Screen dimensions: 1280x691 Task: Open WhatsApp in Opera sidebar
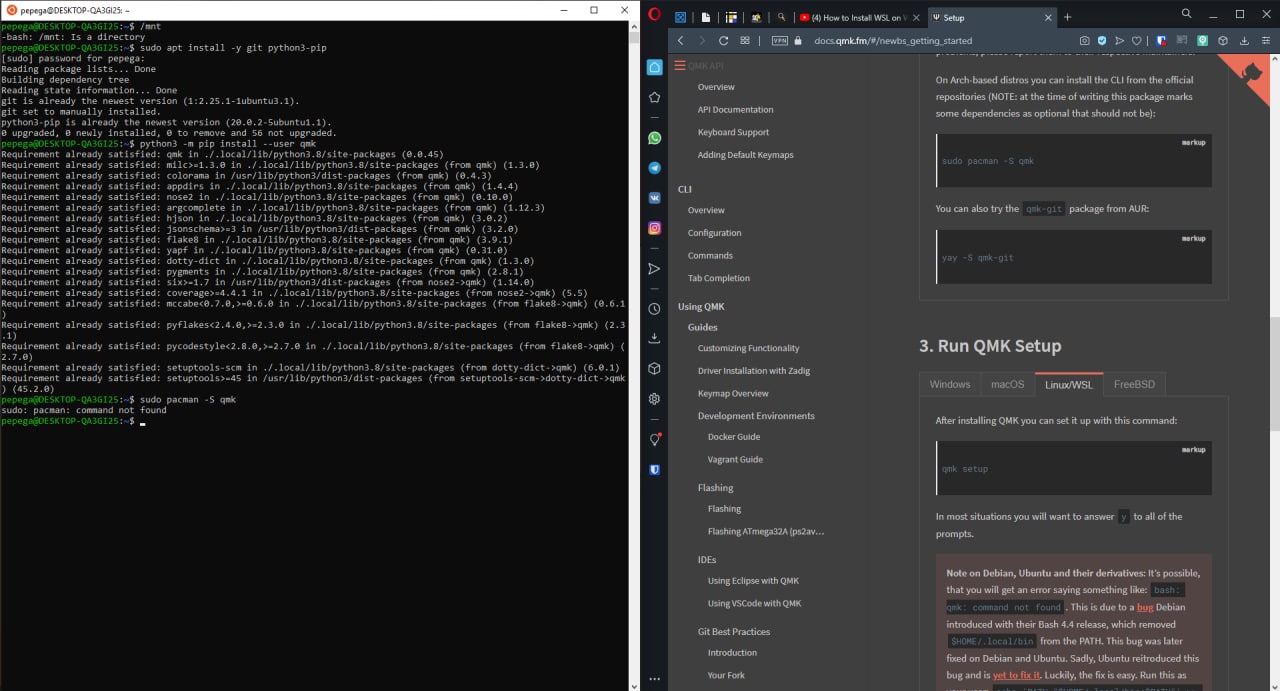[x=654, y=138]
